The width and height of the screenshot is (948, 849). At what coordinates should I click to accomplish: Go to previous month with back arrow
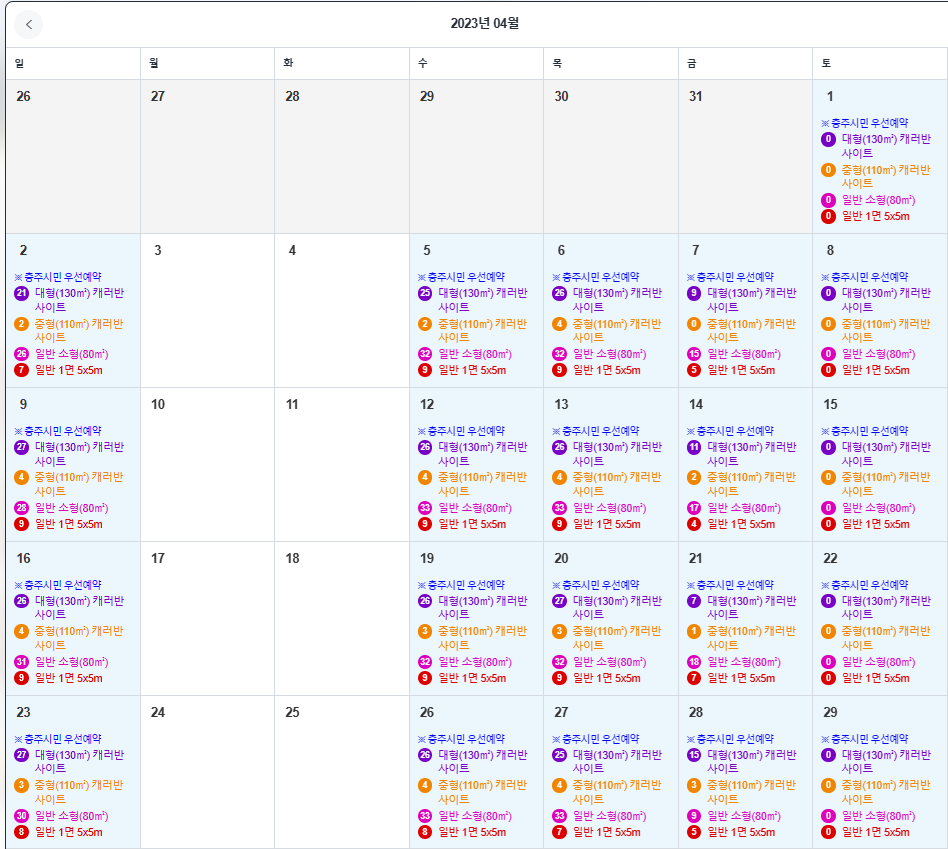coord(28,25)
